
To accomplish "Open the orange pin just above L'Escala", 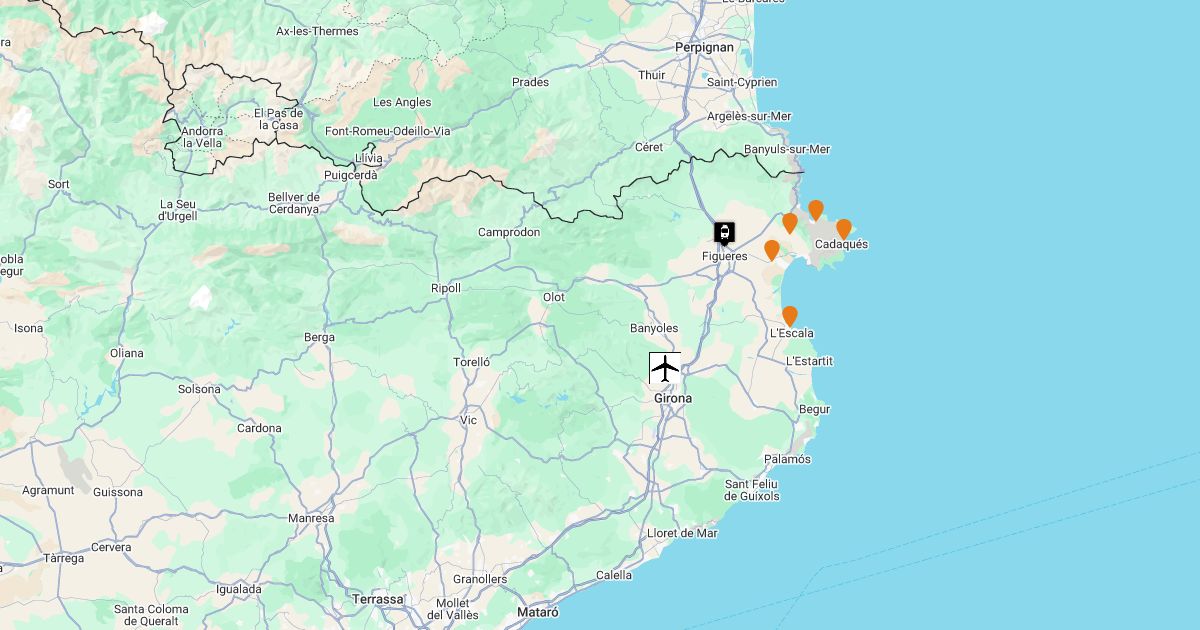I will click(790, 316).
